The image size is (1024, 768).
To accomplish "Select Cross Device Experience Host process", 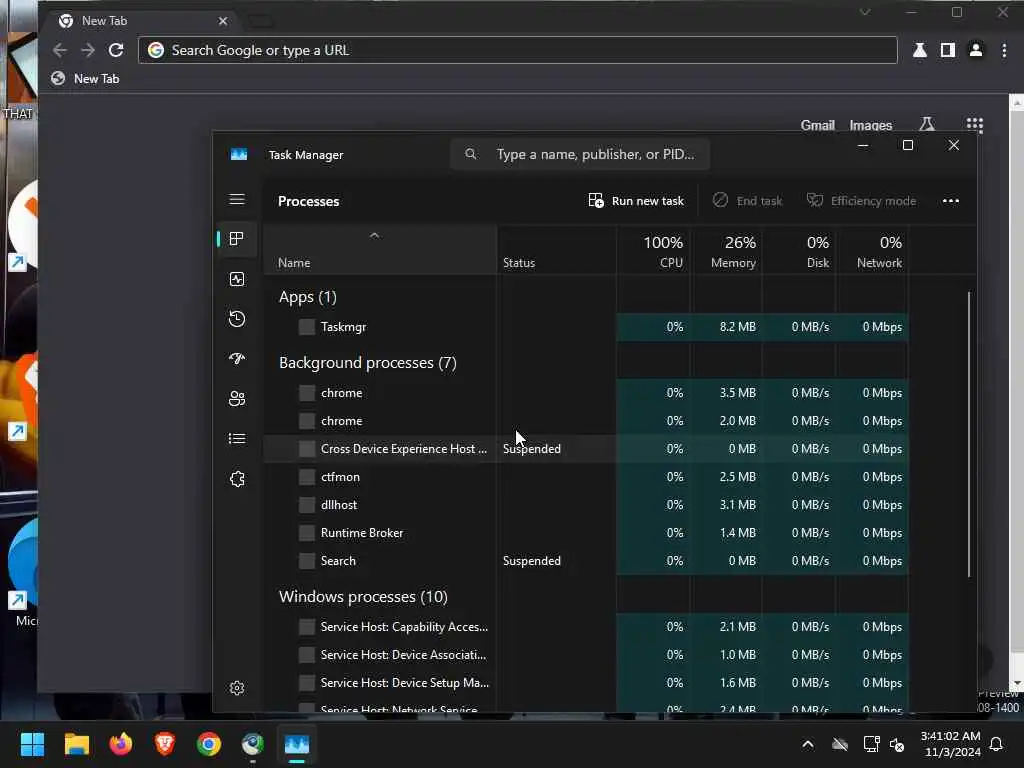I will (586, 449).
